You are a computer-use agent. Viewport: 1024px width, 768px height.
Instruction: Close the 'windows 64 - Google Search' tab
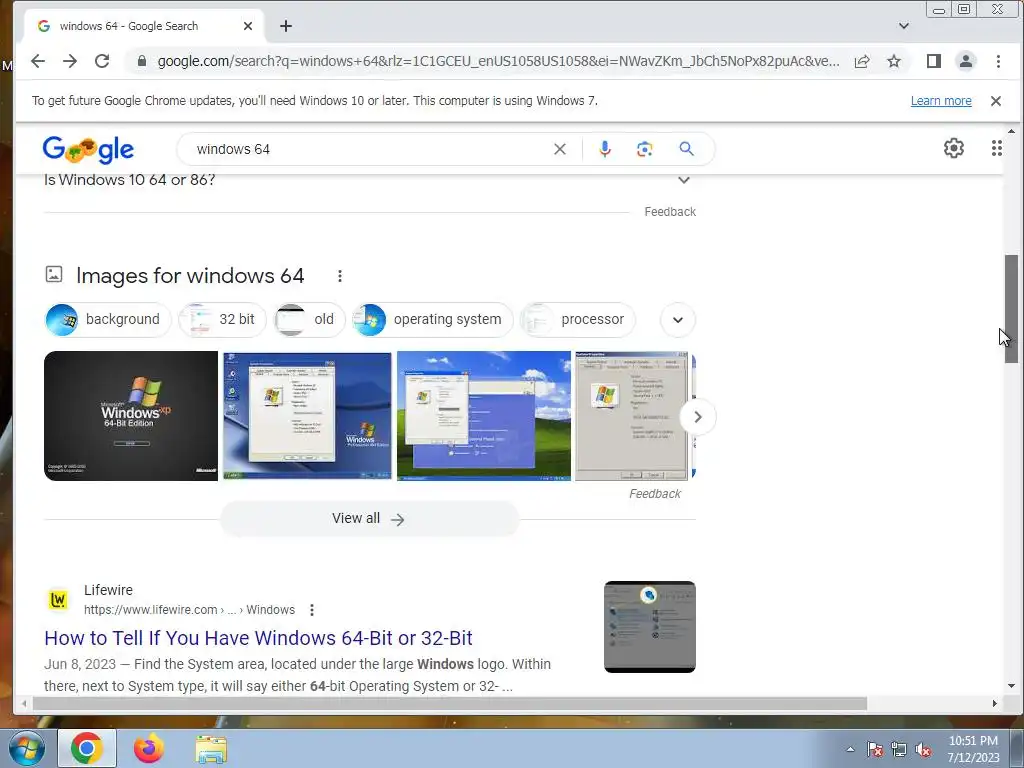coord(248,26)
